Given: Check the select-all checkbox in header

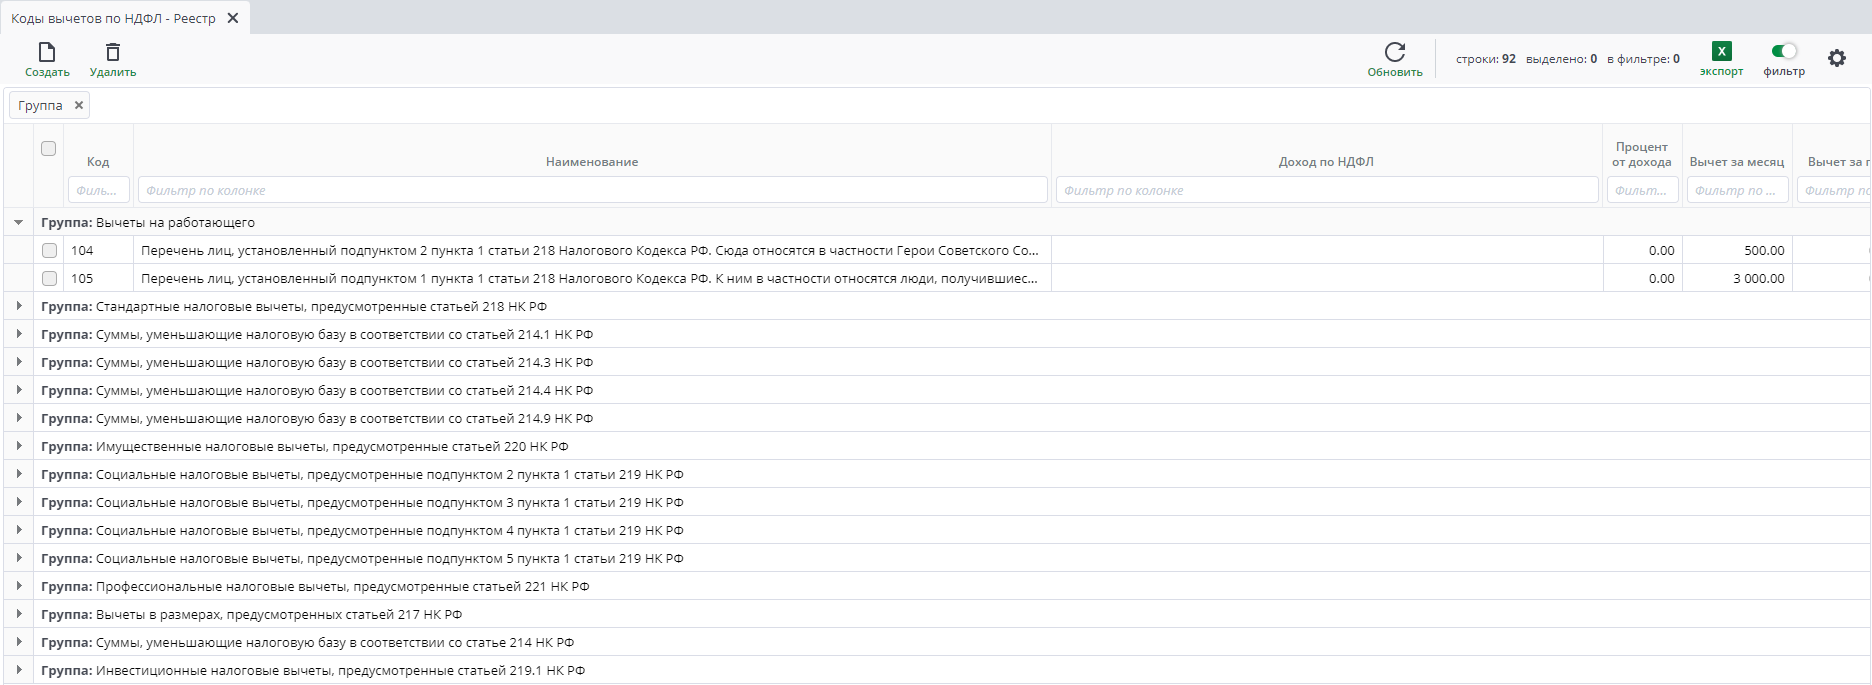Looking at the screenshot, I should tap(48, 149).
